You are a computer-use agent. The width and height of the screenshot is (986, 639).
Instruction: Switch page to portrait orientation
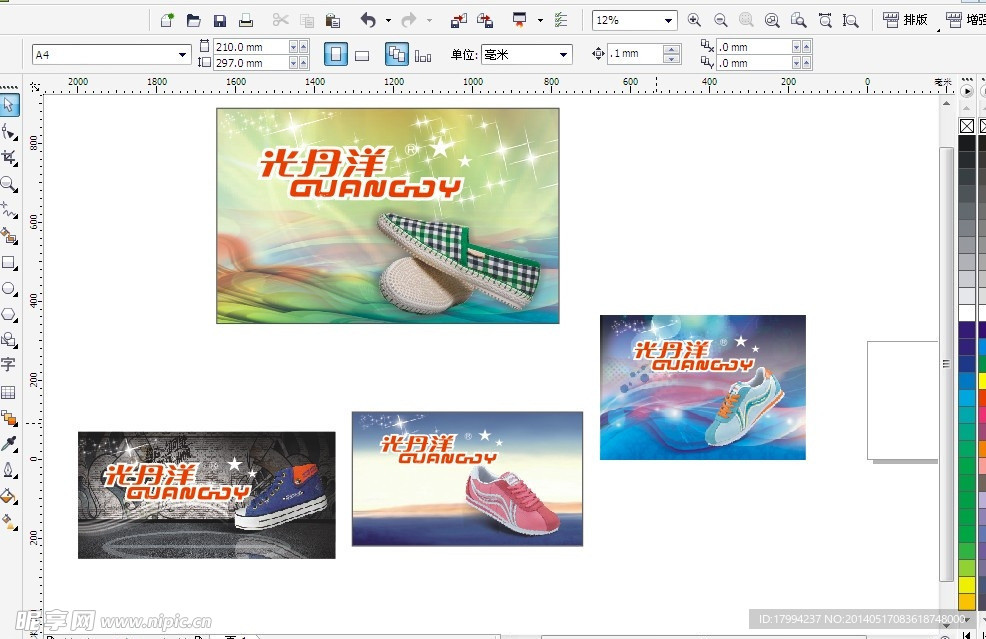336,55
